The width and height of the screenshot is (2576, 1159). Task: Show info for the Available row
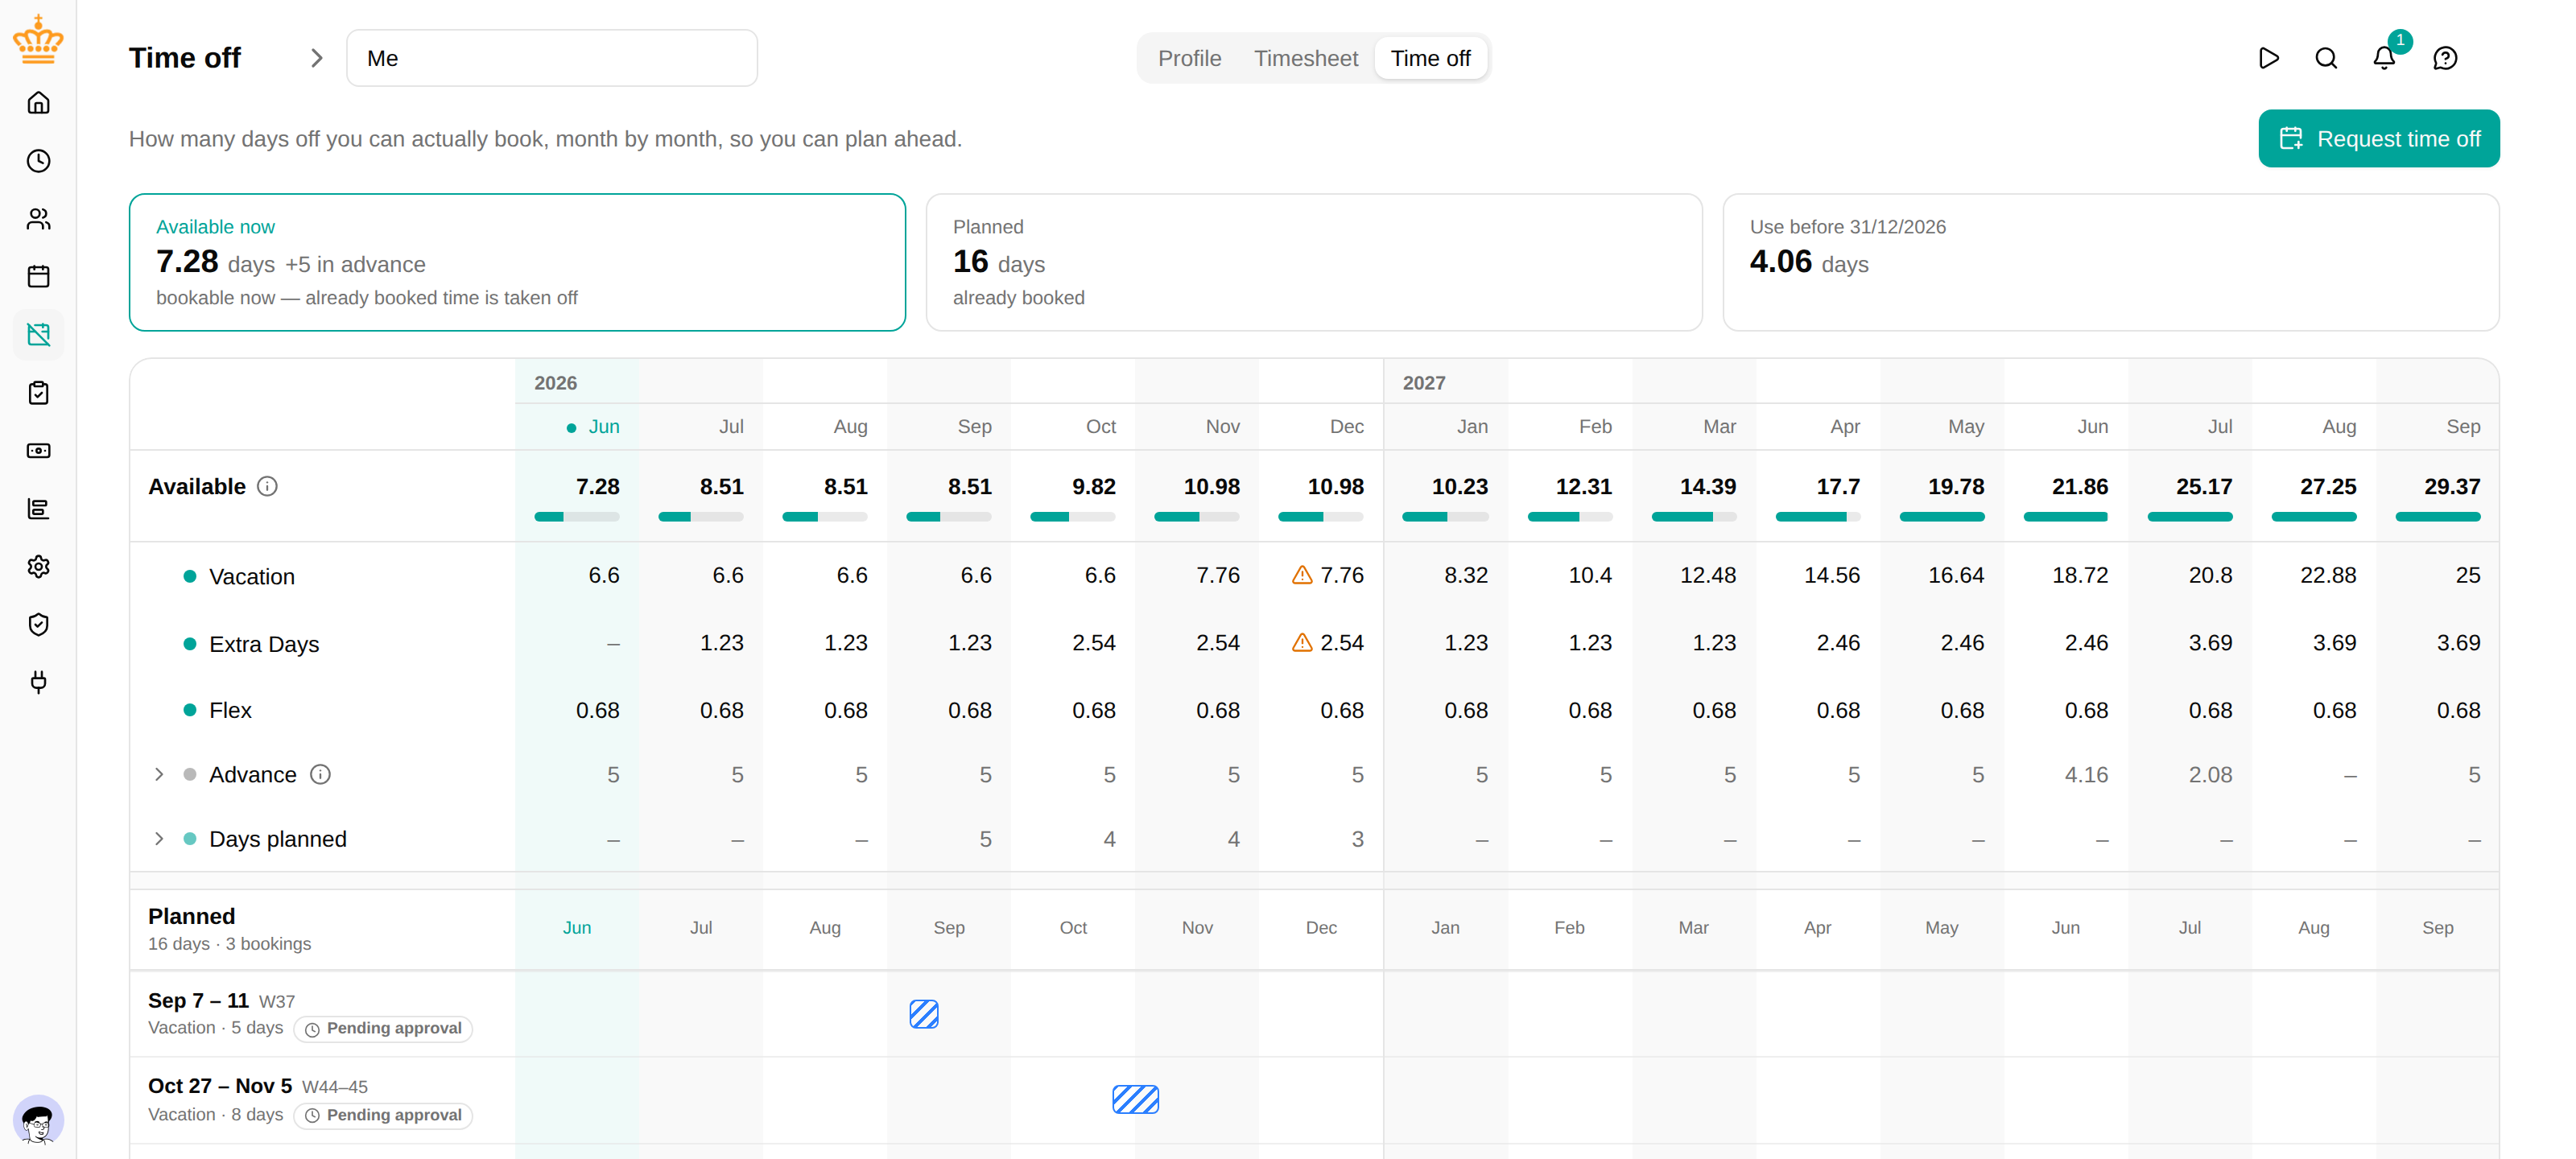coord(267,487)
